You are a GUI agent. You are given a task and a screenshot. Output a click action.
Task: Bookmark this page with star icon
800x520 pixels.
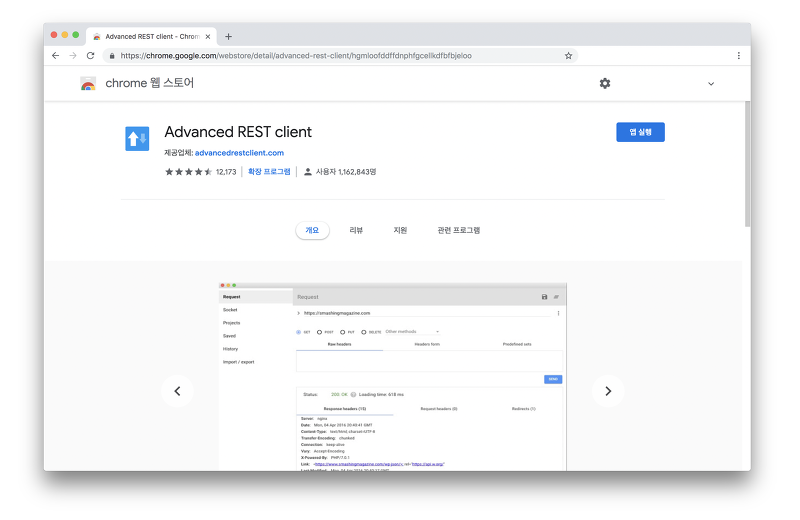(568, 56)
